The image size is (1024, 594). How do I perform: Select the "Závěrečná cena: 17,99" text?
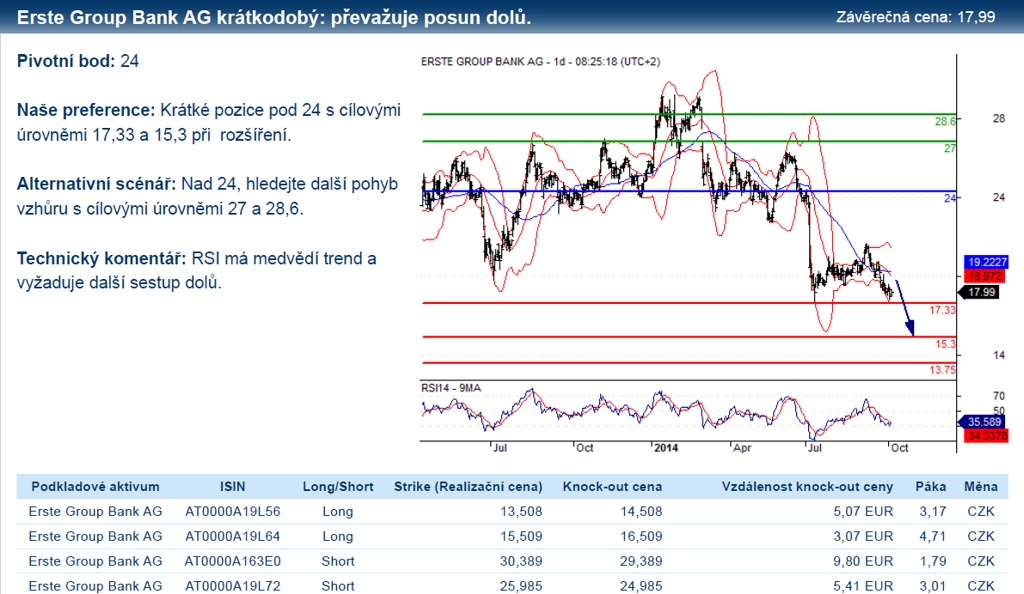[x=916, y=17]
